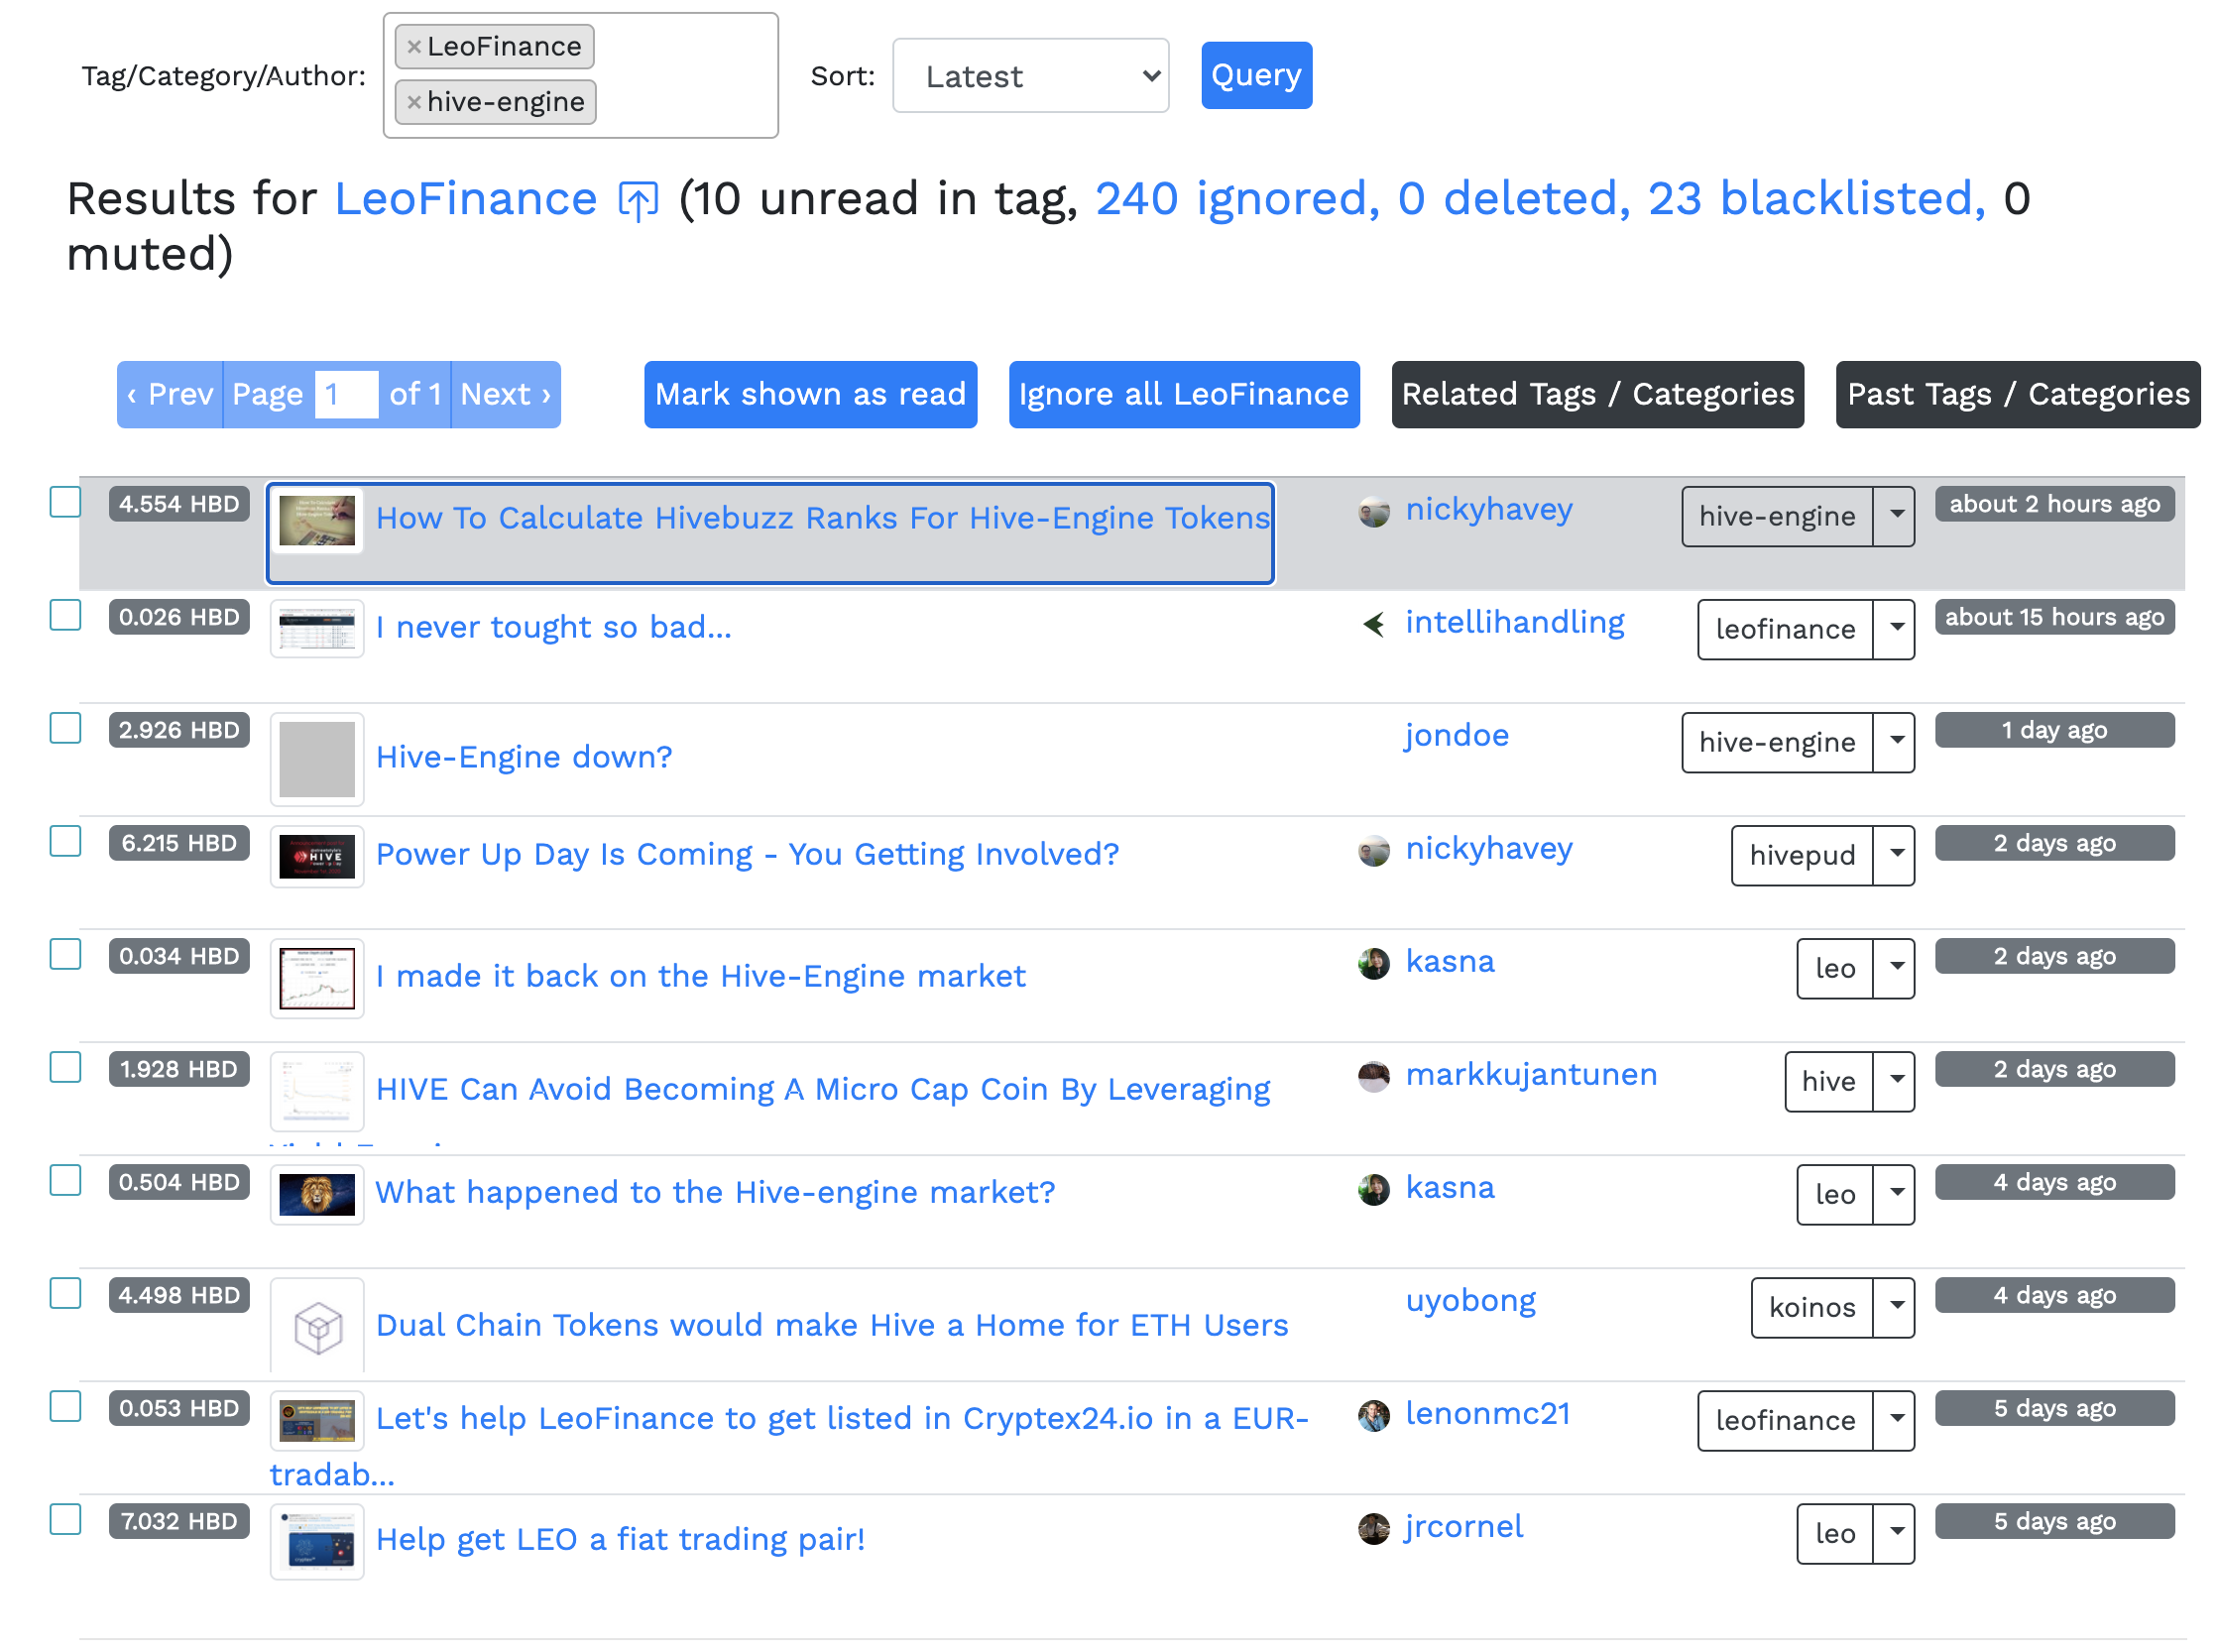The width and height of the screenshot is (2219, 1652).
Task: Open Past Tags / Categories
Action: [2017, 394]
